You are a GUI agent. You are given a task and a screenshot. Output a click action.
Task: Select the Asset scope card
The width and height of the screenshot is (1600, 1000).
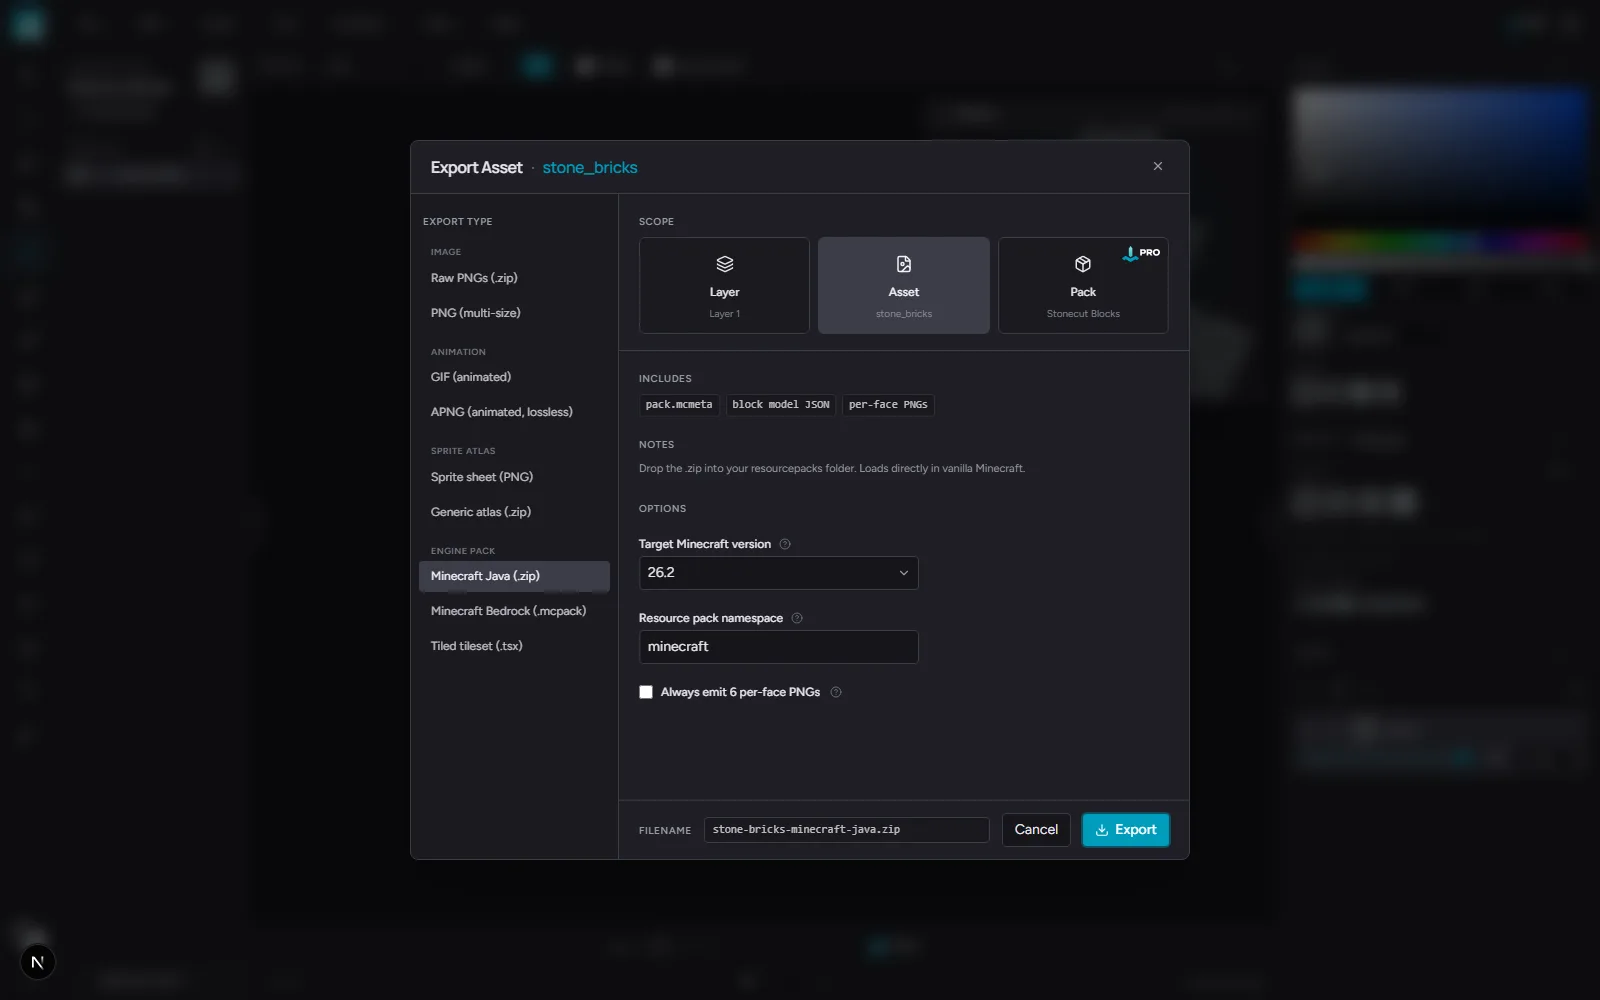click(x=904, y=285)
